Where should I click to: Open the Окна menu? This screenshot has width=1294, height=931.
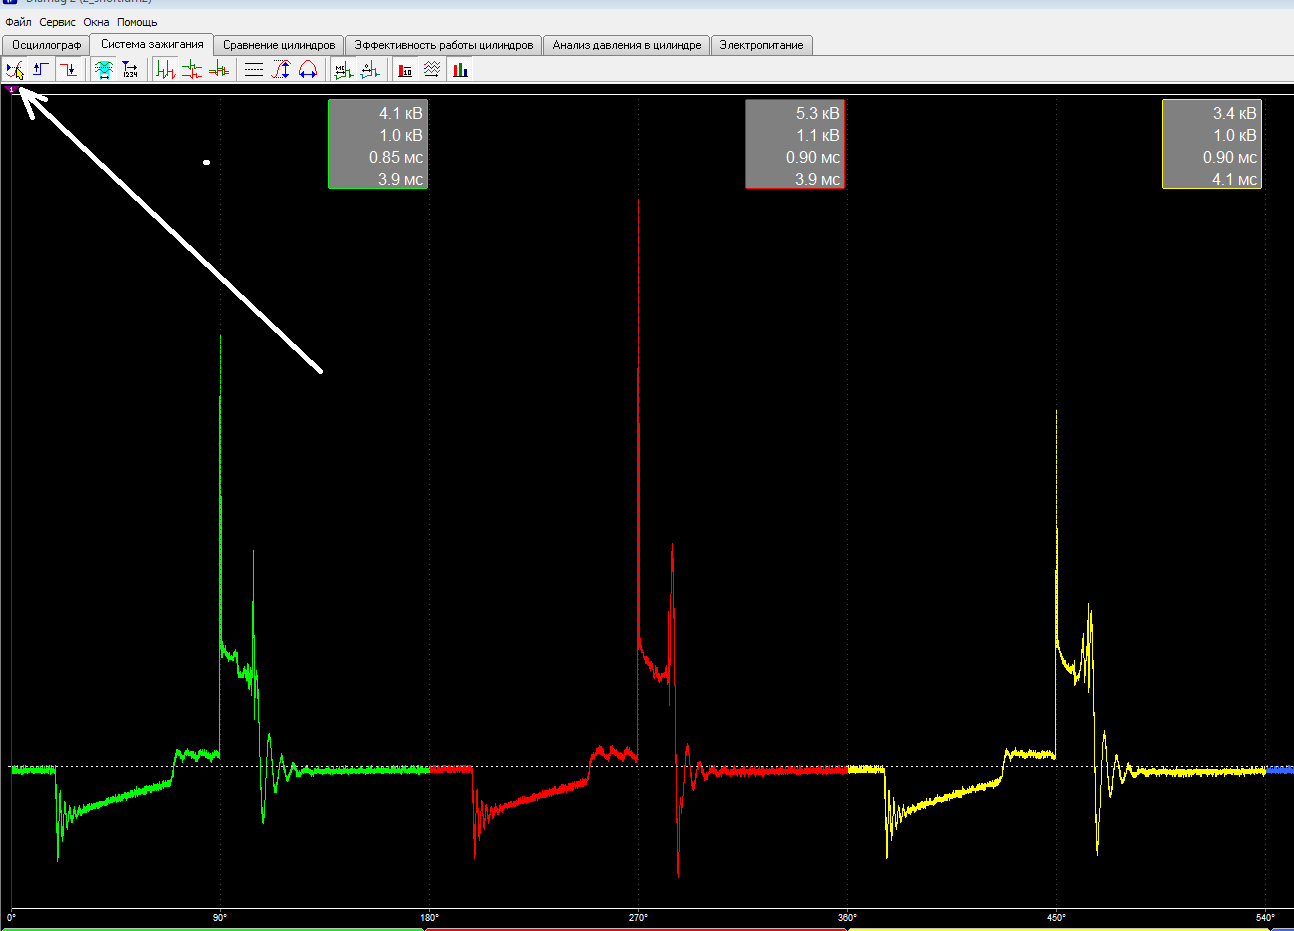point(96,22)
